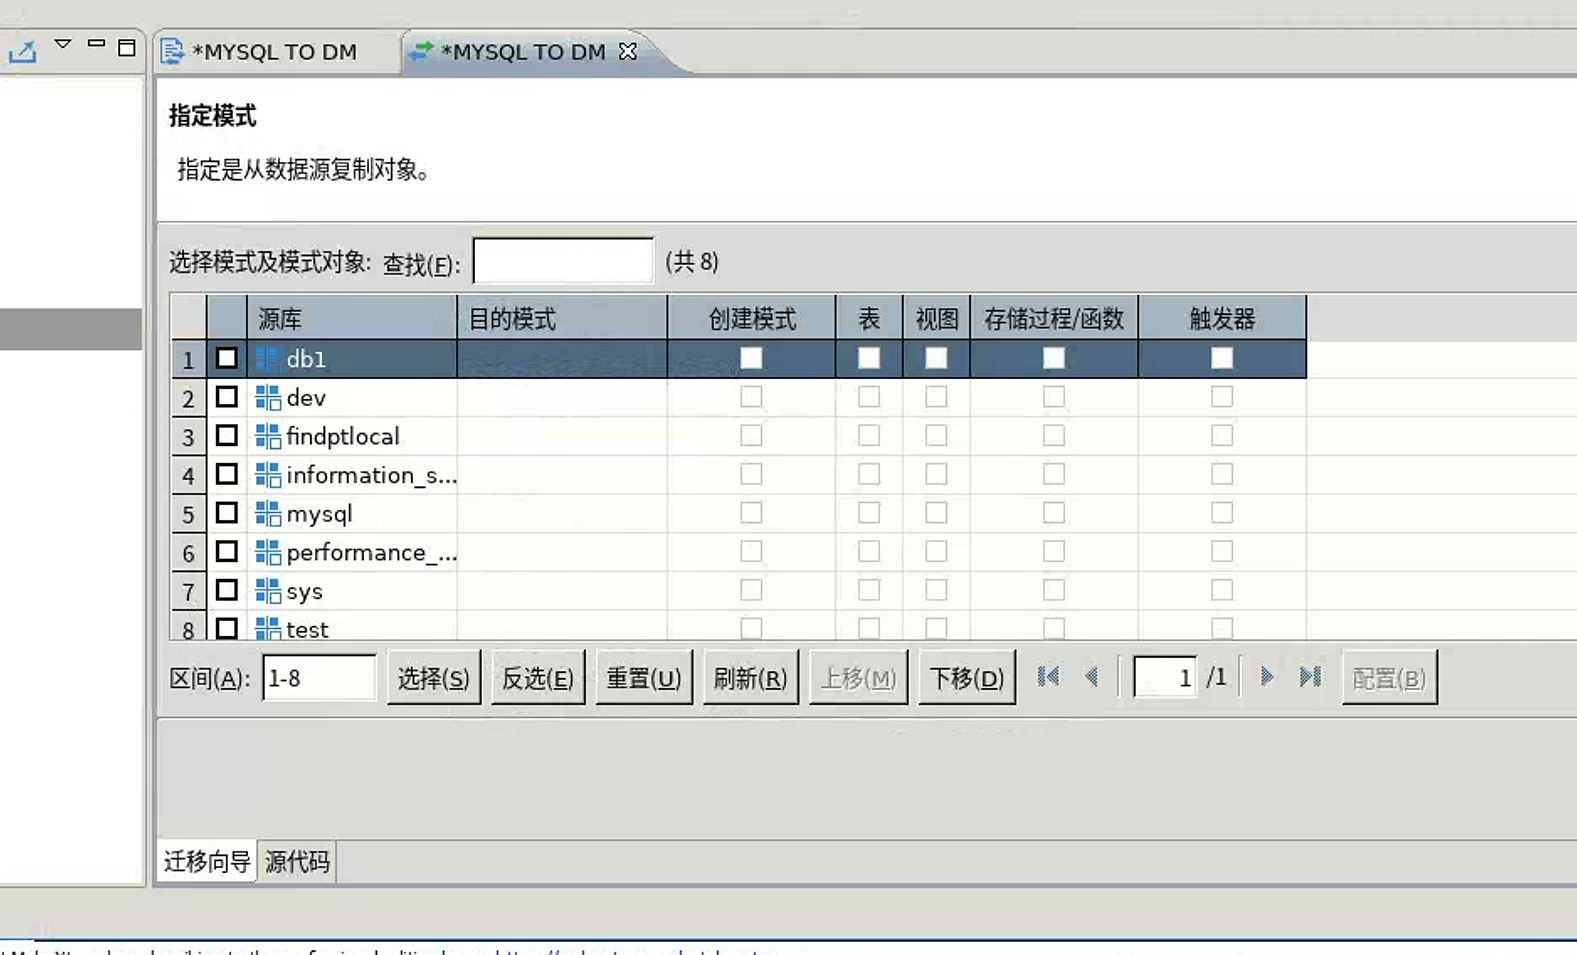The height and width of the screenshot is (955, 1577).
Task: Minimize the left panel
Action: coord(96,44)
